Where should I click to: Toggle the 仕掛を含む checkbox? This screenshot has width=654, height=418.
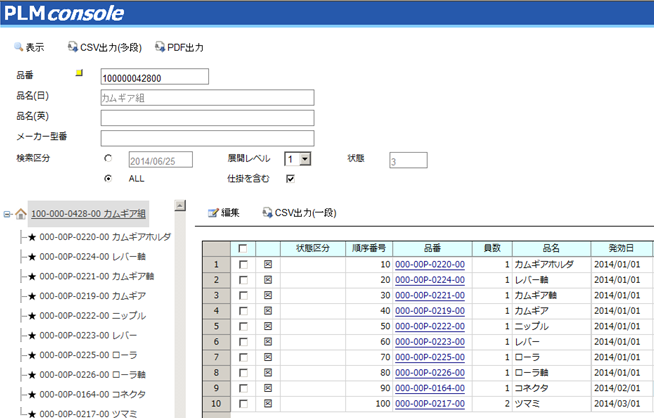pyautogui.click(x=290, y=178)
